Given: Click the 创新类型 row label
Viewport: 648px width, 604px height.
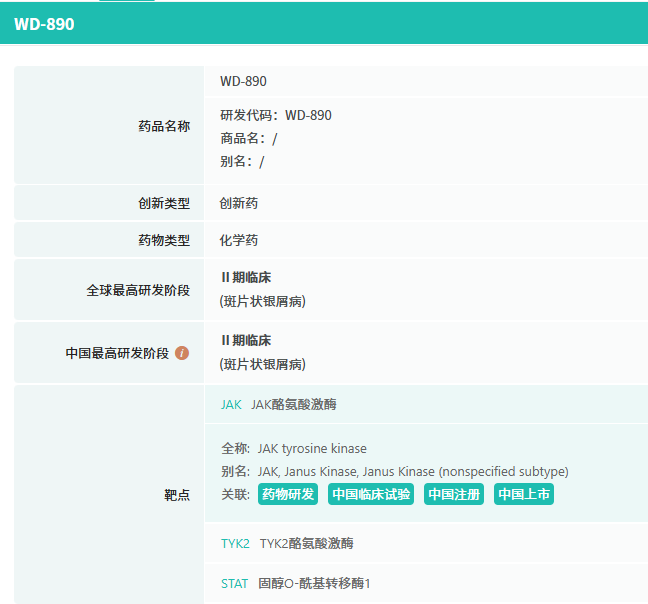Looking at the screenshot, I should pyautogui.click(x=164, y=203).
